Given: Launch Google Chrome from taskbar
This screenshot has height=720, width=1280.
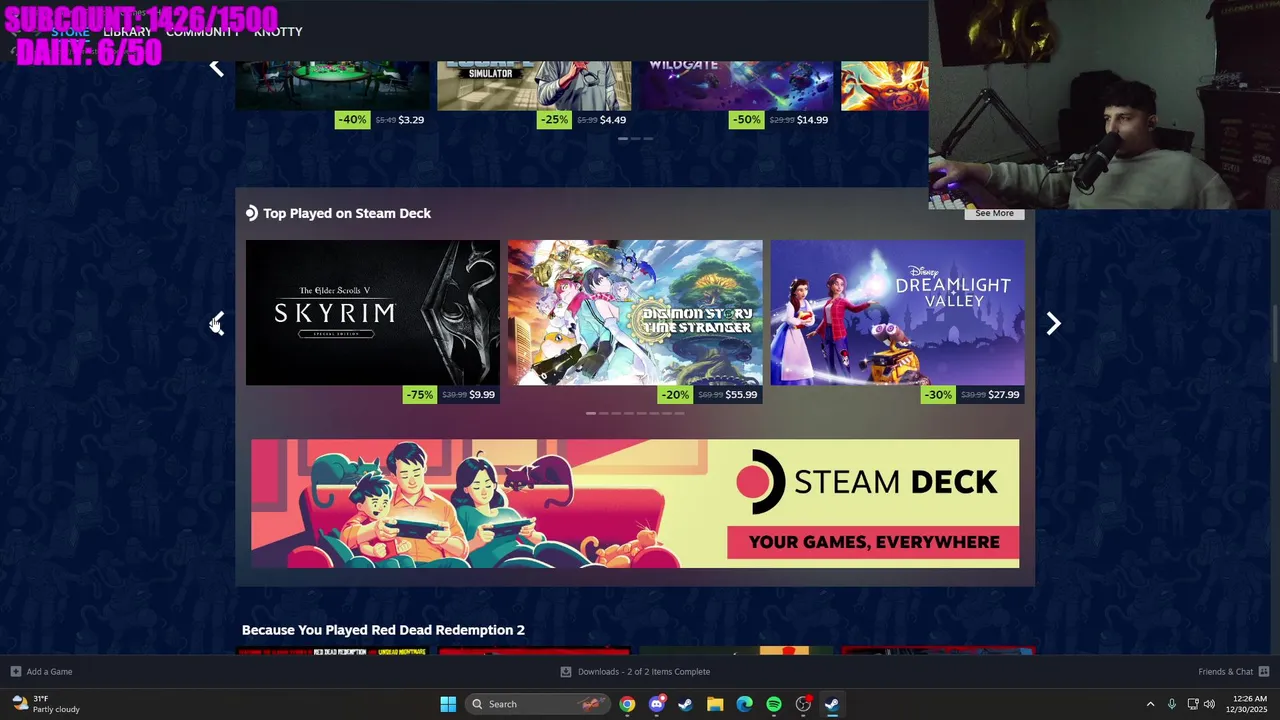Looking at the screenshot, I should (x=627, y=704).
